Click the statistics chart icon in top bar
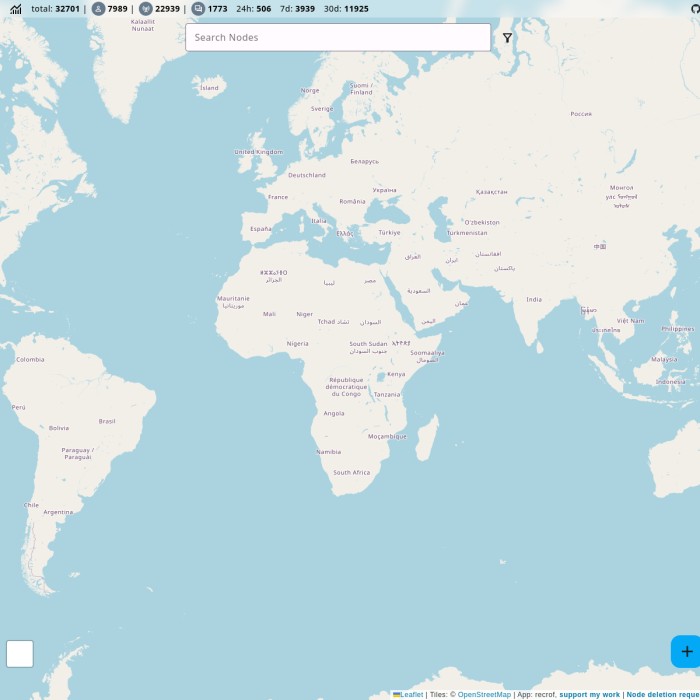The height and width of the screenshot is (700, 700). pos(16,9)
